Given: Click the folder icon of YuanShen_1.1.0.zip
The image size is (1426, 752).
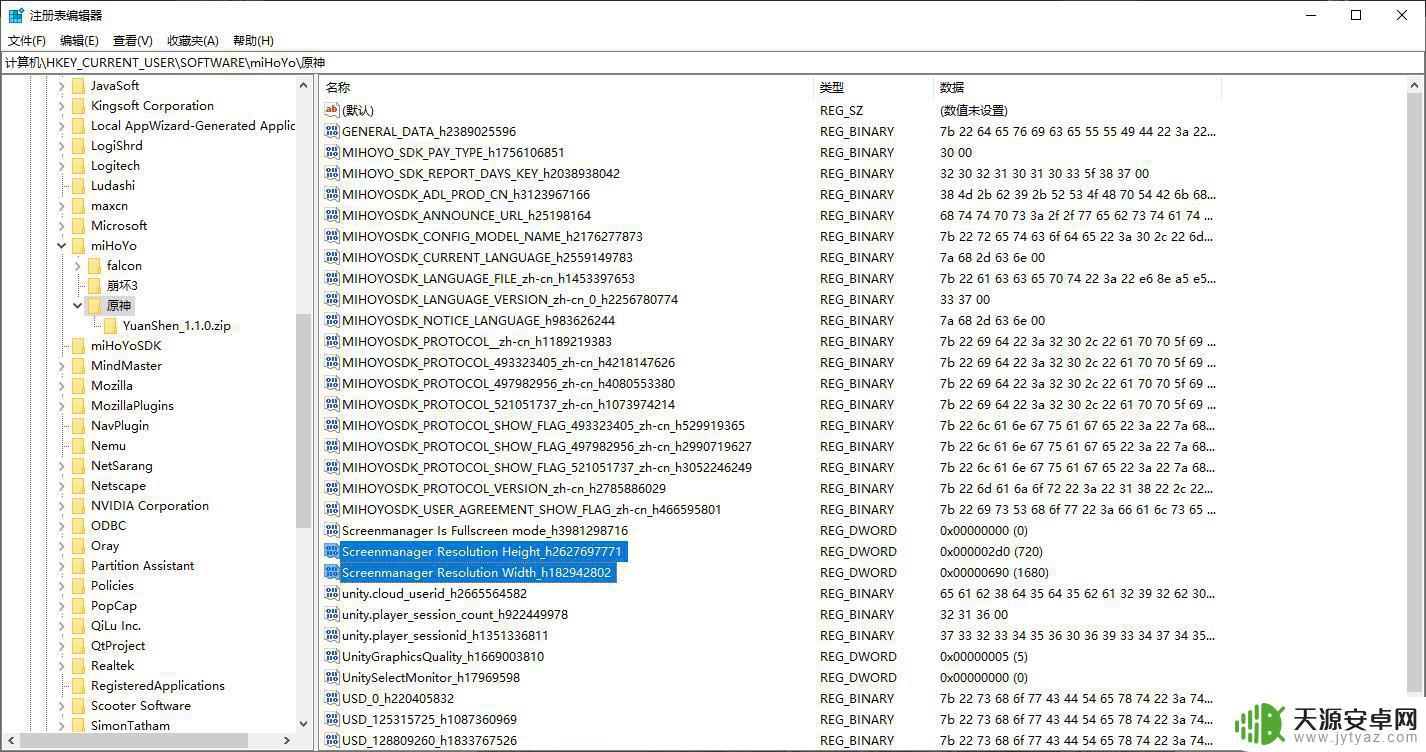Looking at the screenshot, I should tap(110, 325).
